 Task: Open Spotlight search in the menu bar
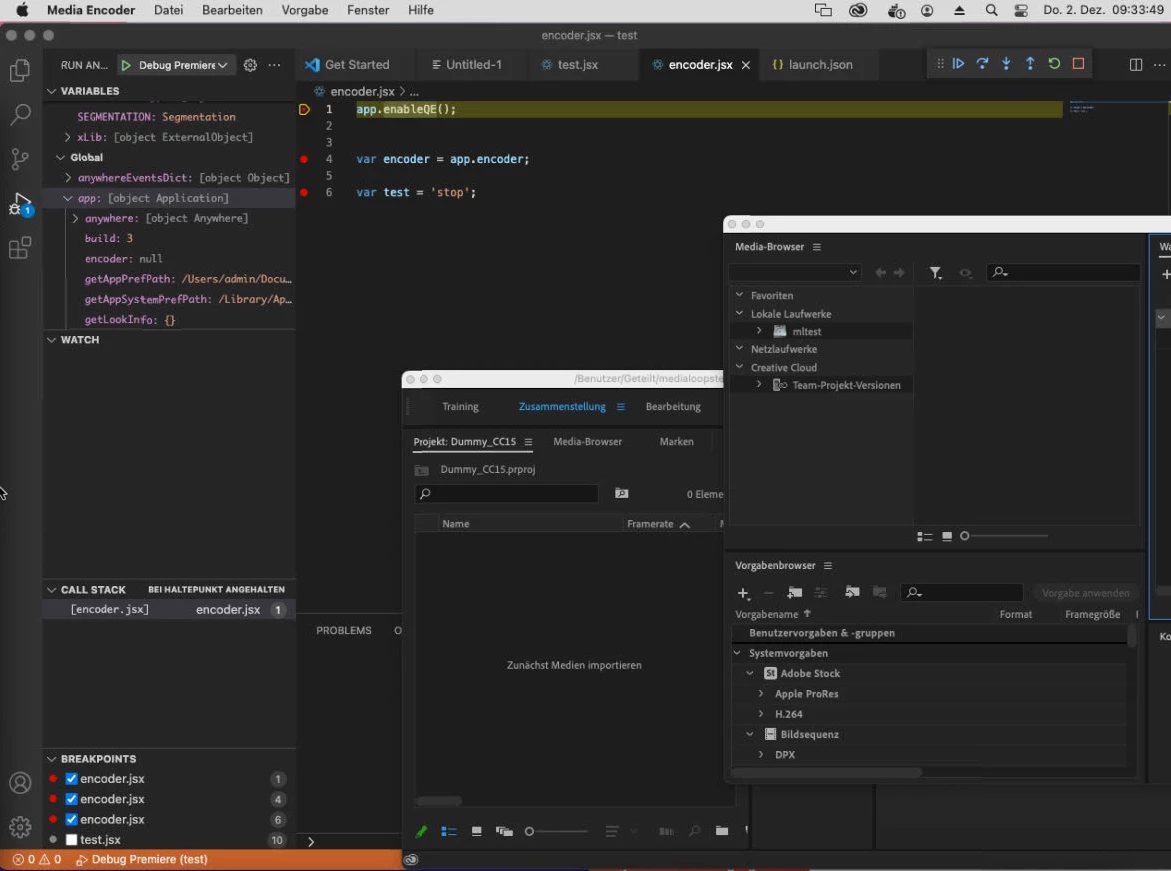pos(991,10)
